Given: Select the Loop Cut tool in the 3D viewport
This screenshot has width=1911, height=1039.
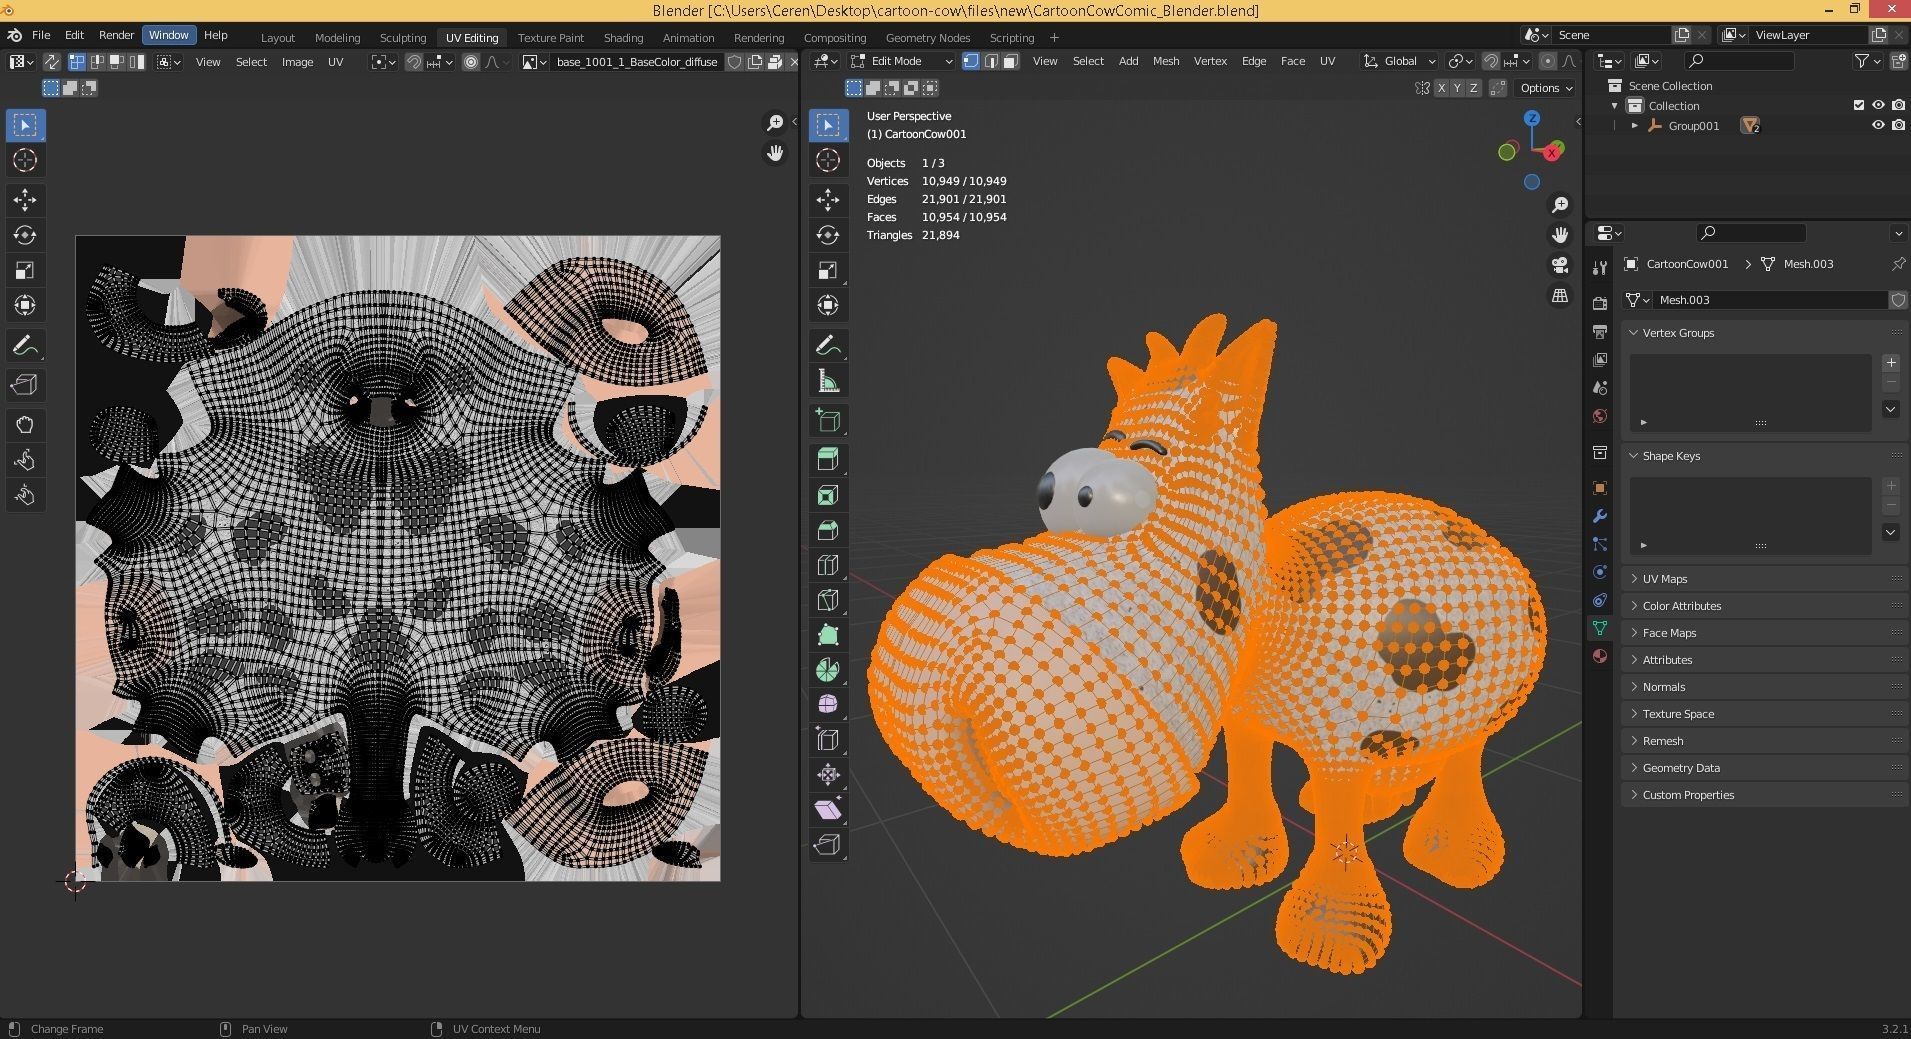Looking at the screenshot, I should click(x=828, y=565).
